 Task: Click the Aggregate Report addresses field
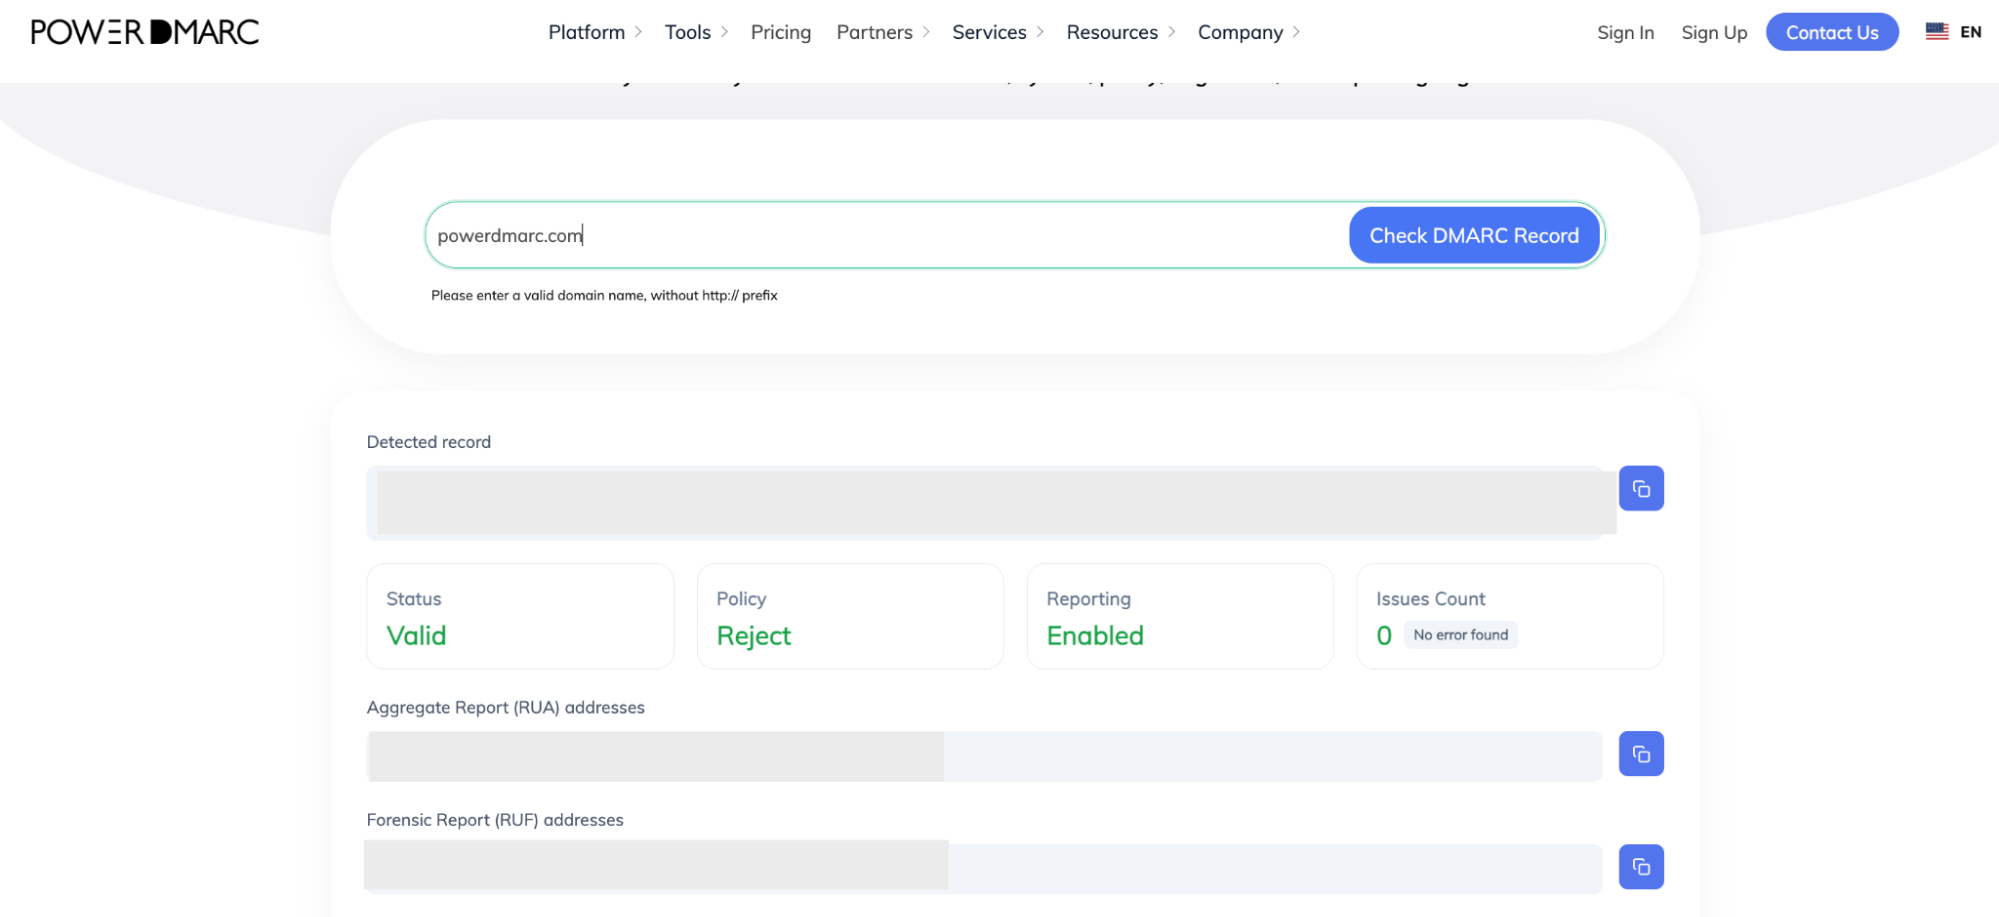(x=984, y=756)
